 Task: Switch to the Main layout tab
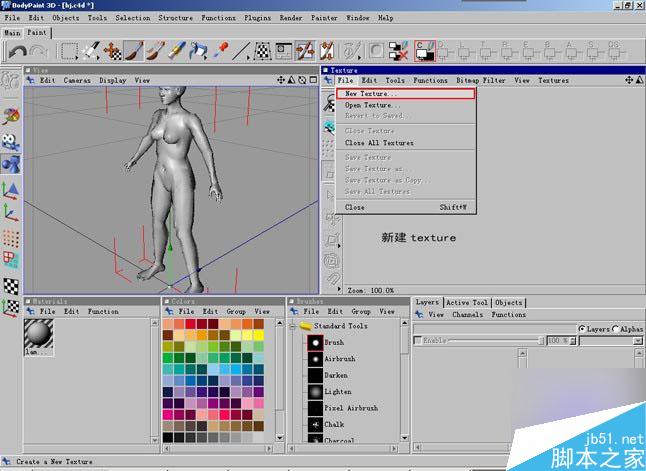tap(12, 33)
